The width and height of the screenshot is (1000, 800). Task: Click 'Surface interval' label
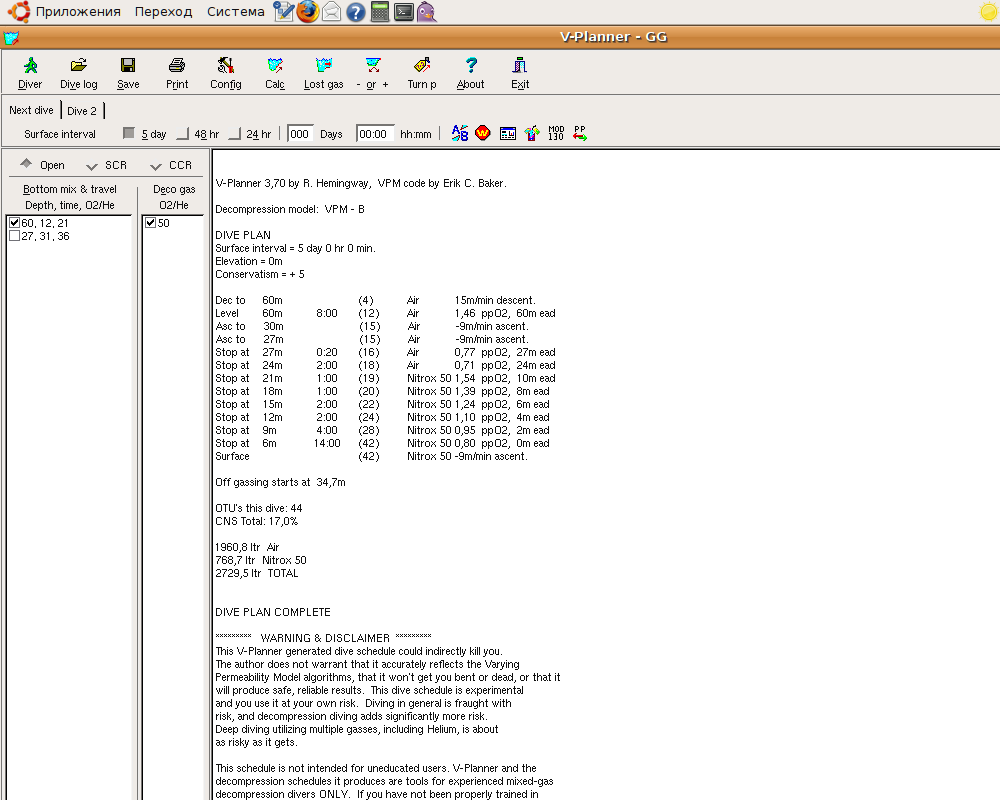tap(60, 134)
